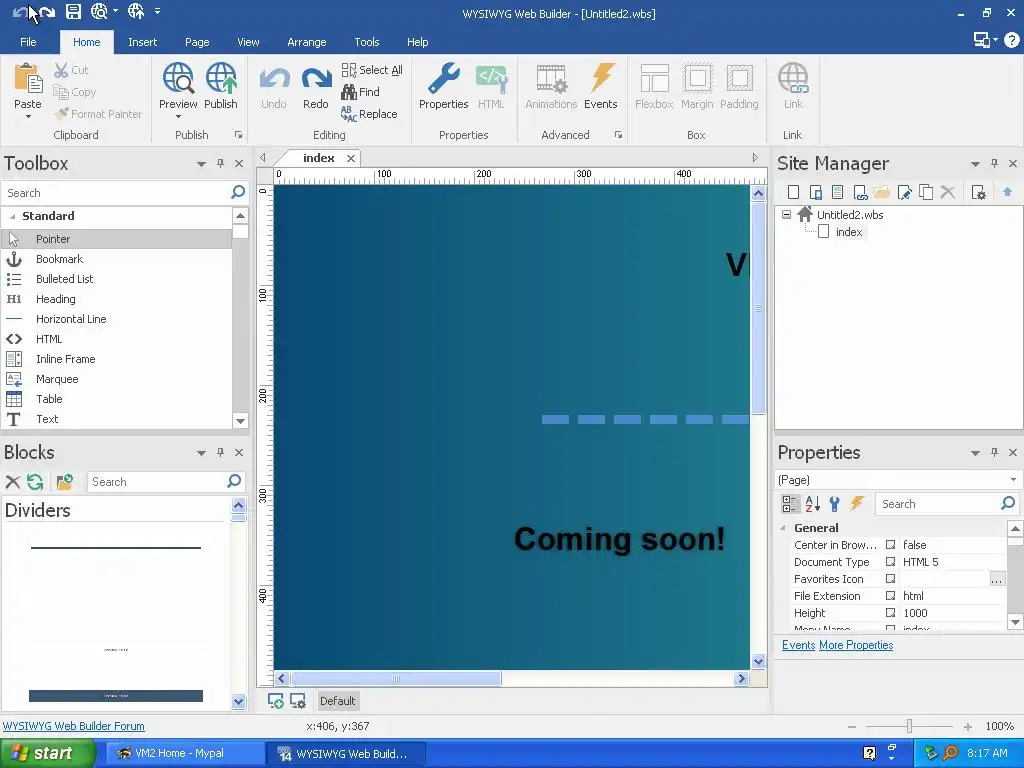1024x768 pixels.
Task: Click the Default breakpoint button
Action: 338,701
